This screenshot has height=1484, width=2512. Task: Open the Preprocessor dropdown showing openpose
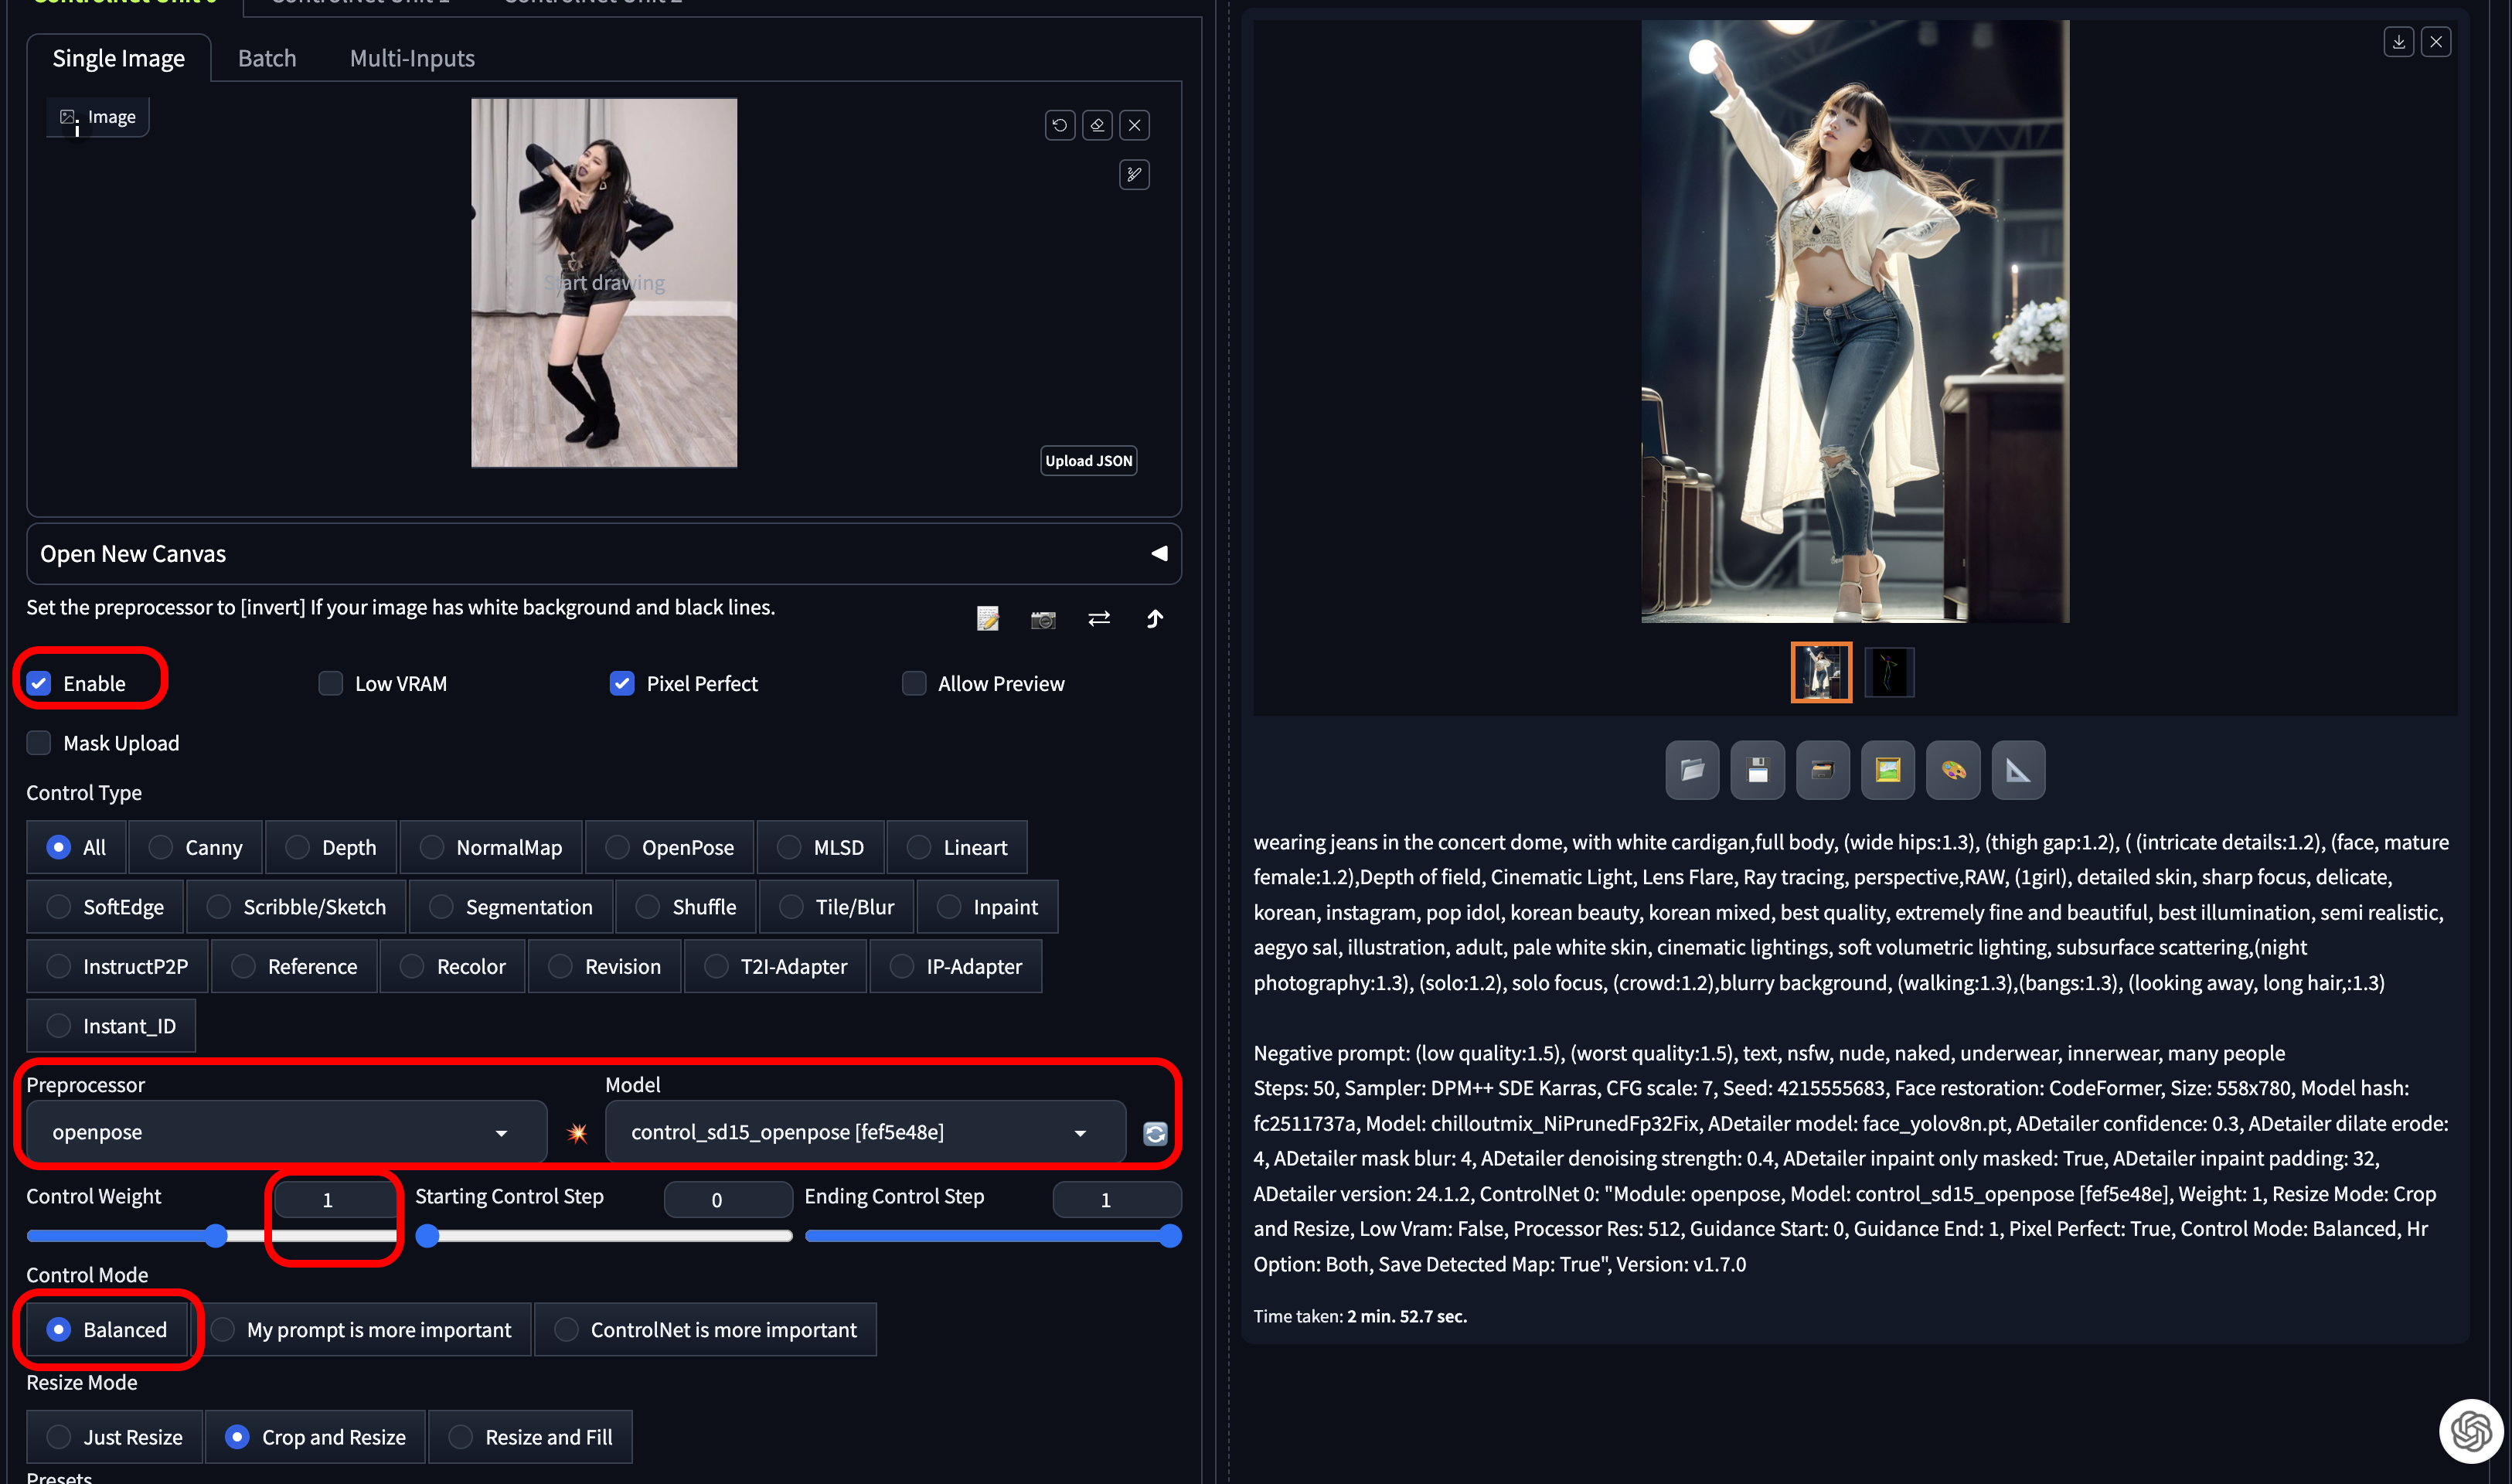tap(286, 1132)
